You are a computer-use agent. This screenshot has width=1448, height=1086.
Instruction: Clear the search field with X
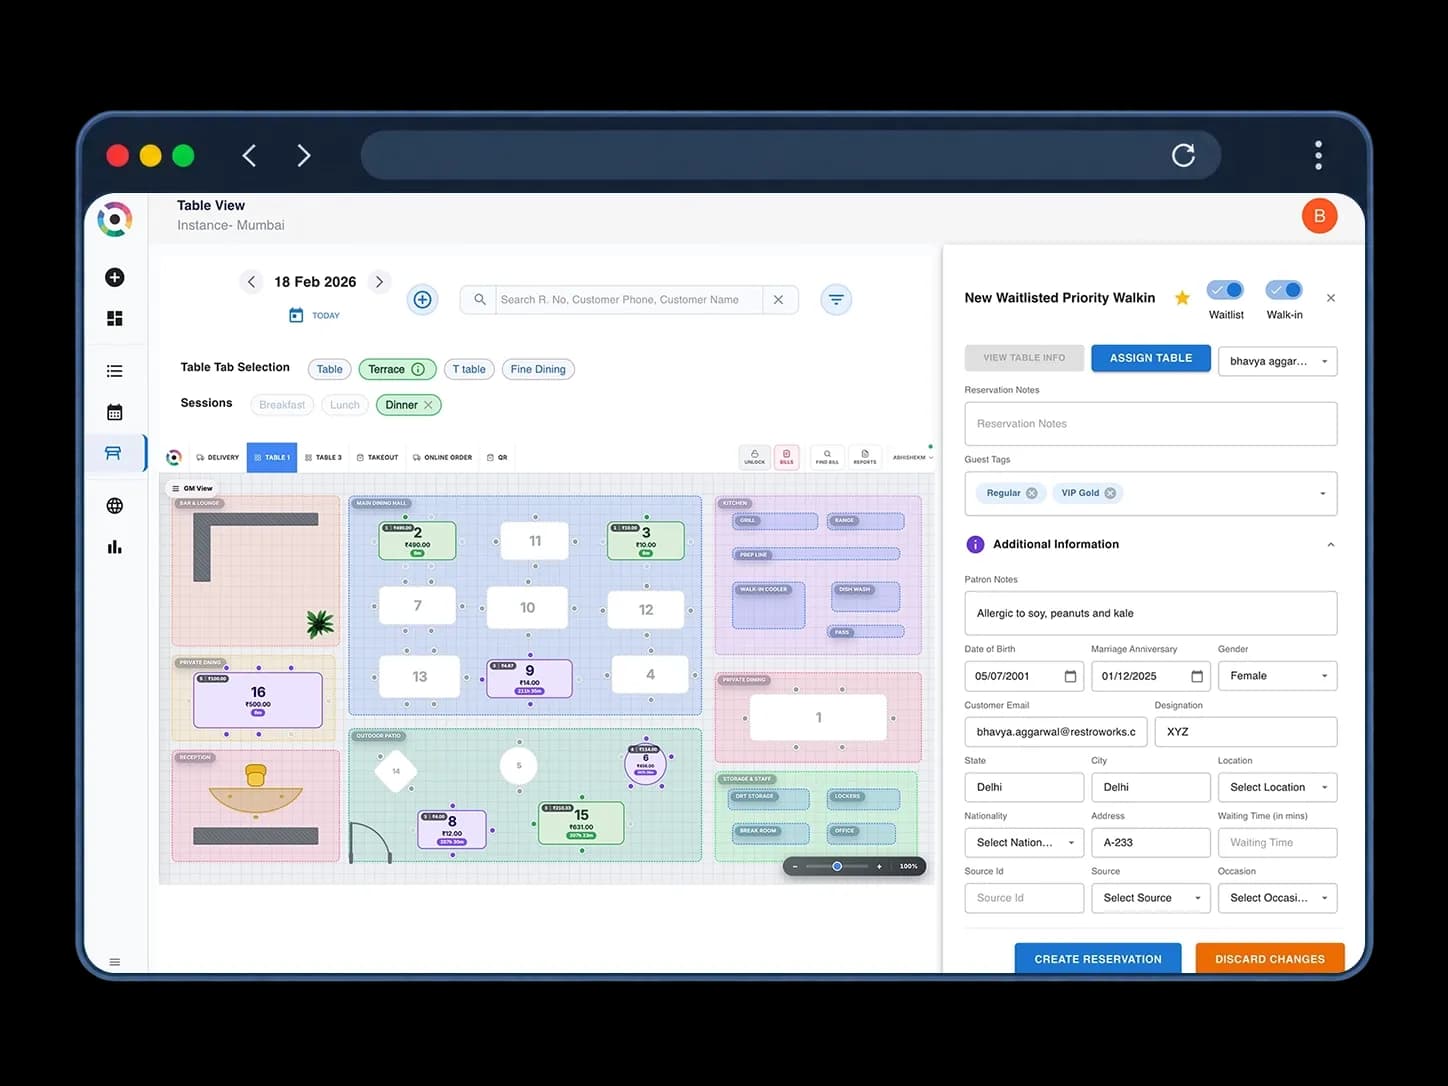tap(778, 300)
